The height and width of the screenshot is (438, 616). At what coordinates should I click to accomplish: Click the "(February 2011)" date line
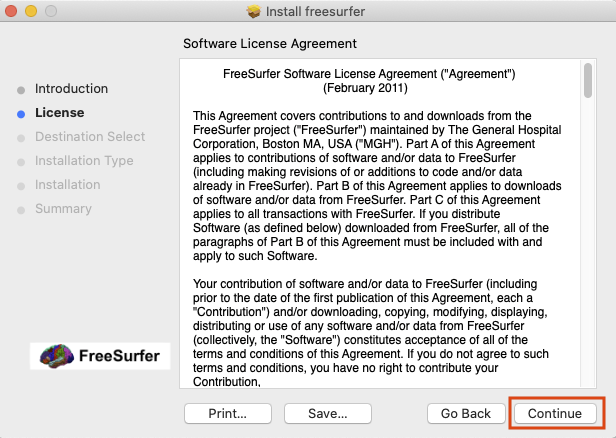(376, 87)
